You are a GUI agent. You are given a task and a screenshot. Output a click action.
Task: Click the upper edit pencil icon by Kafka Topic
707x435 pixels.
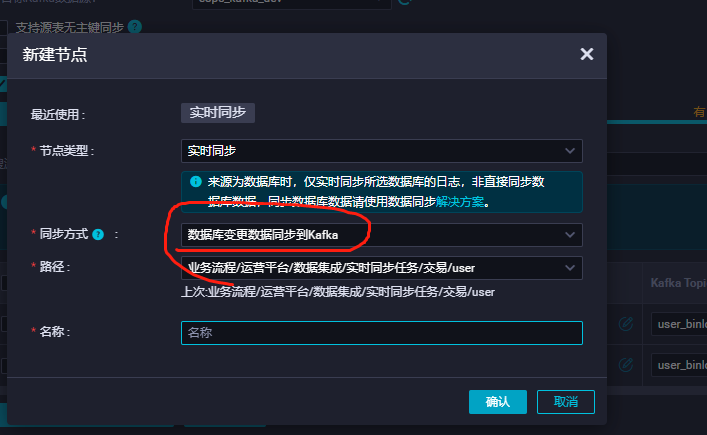click(x=626, y=324)
